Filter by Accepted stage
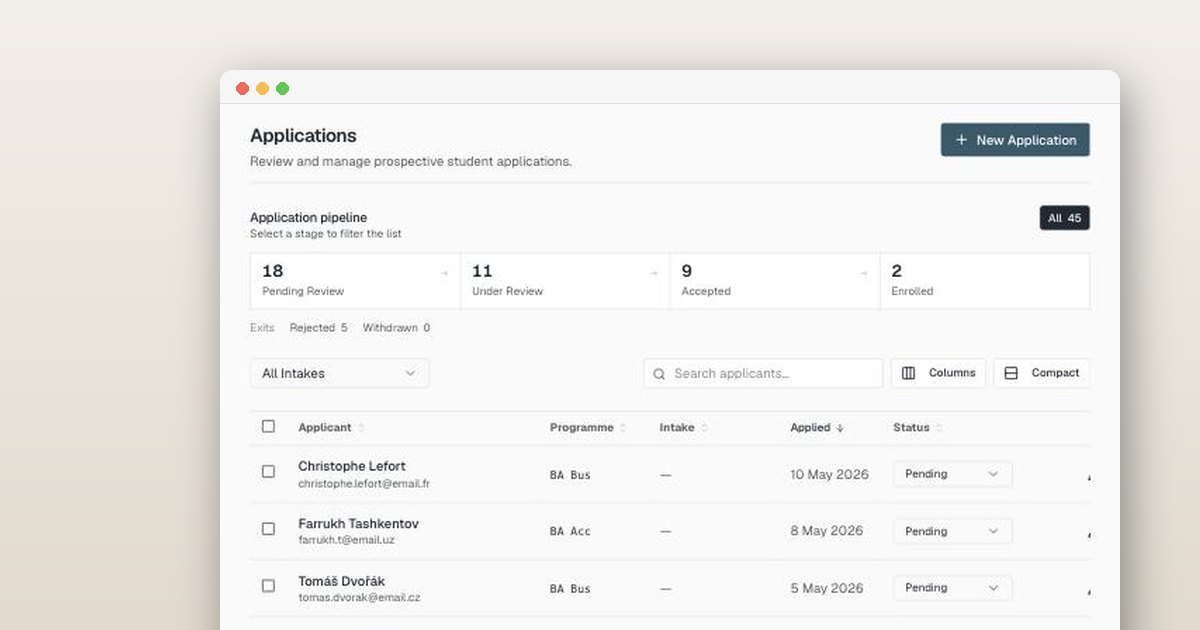 pyautogui.click(x=775, y=281)
